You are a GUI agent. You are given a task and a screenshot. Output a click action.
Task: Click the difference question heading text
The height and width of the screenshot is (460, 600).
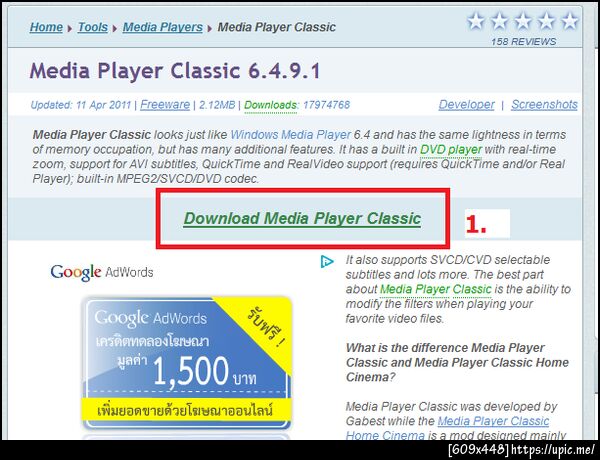point(457,362)
